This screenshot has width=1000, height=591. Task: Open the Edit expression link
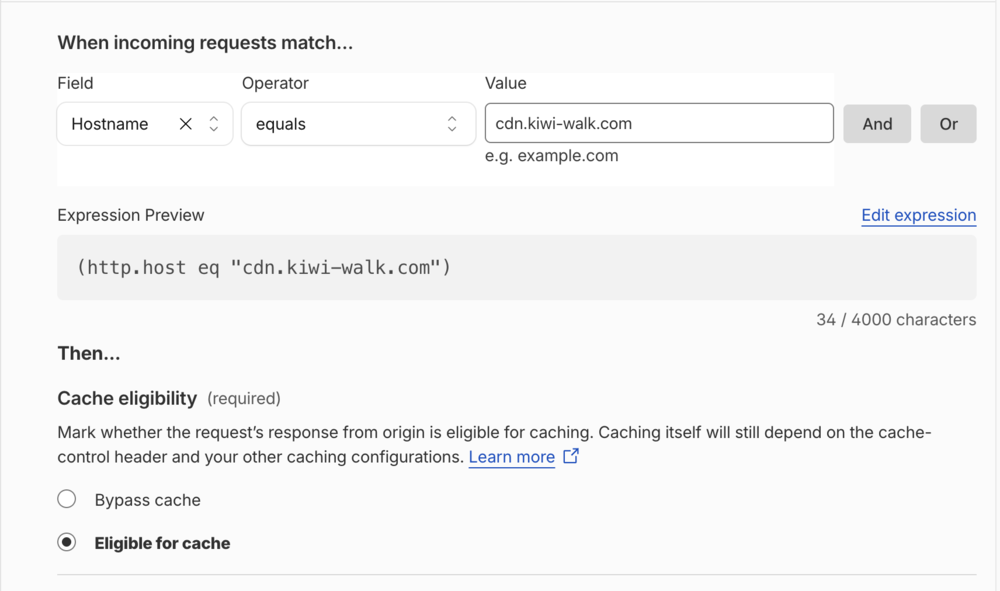click(x=918, y=215)
